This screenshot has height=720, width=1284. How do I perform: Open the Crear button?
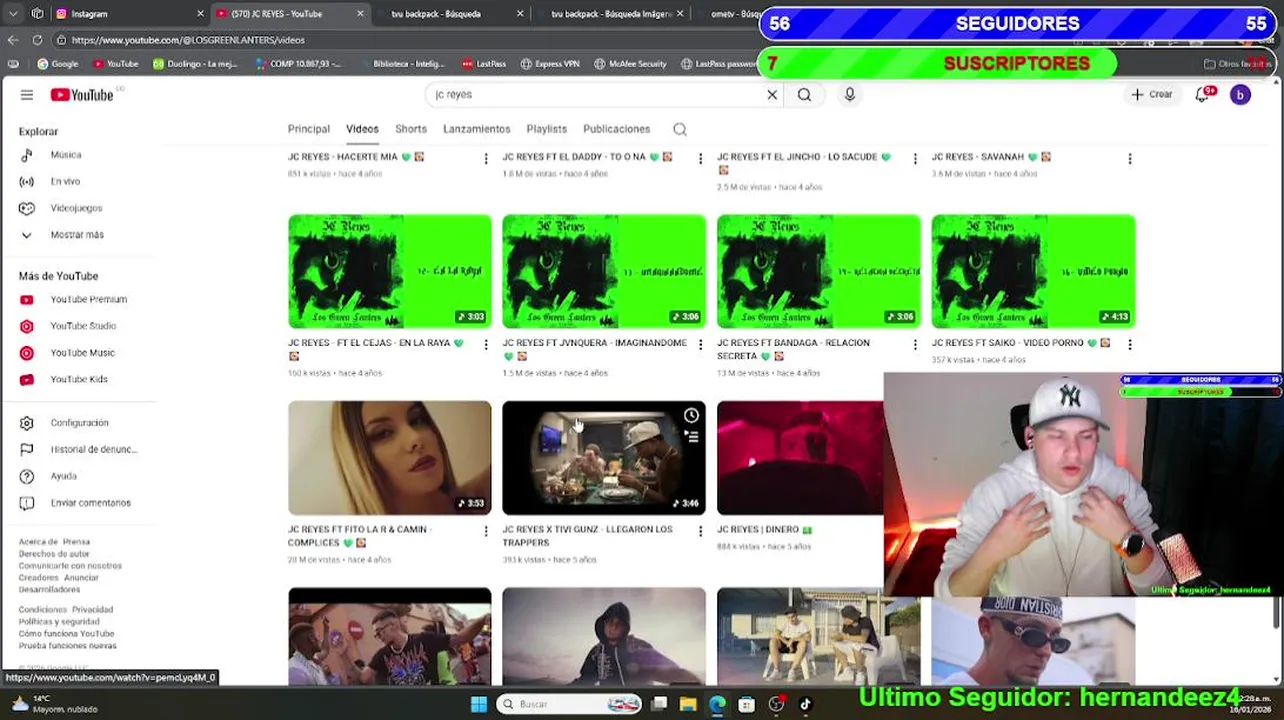(x=1152, y=94)
